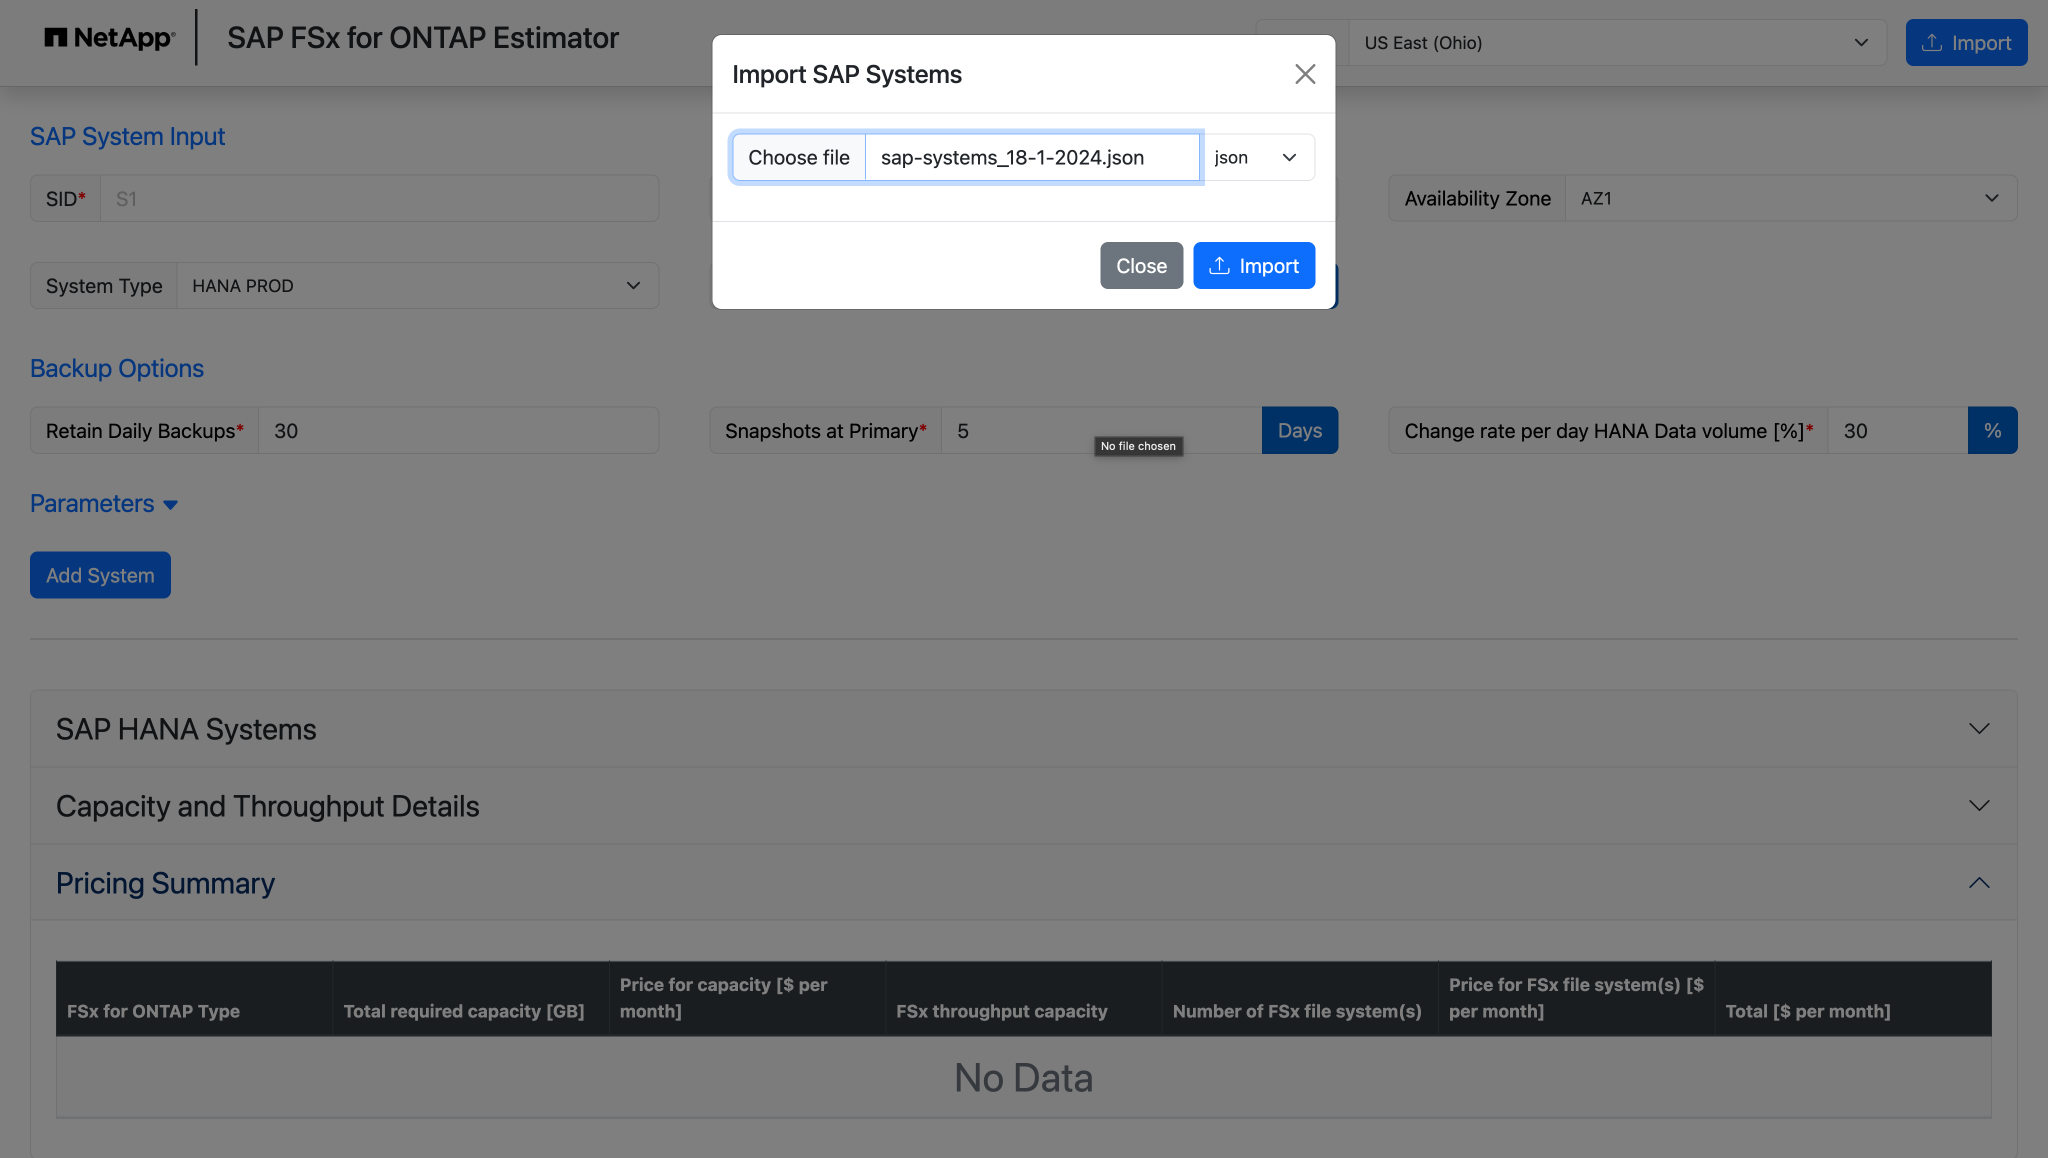Screen dimensions: 2048x1158
Task: Click the SID input field
Action: click(379, 198)
